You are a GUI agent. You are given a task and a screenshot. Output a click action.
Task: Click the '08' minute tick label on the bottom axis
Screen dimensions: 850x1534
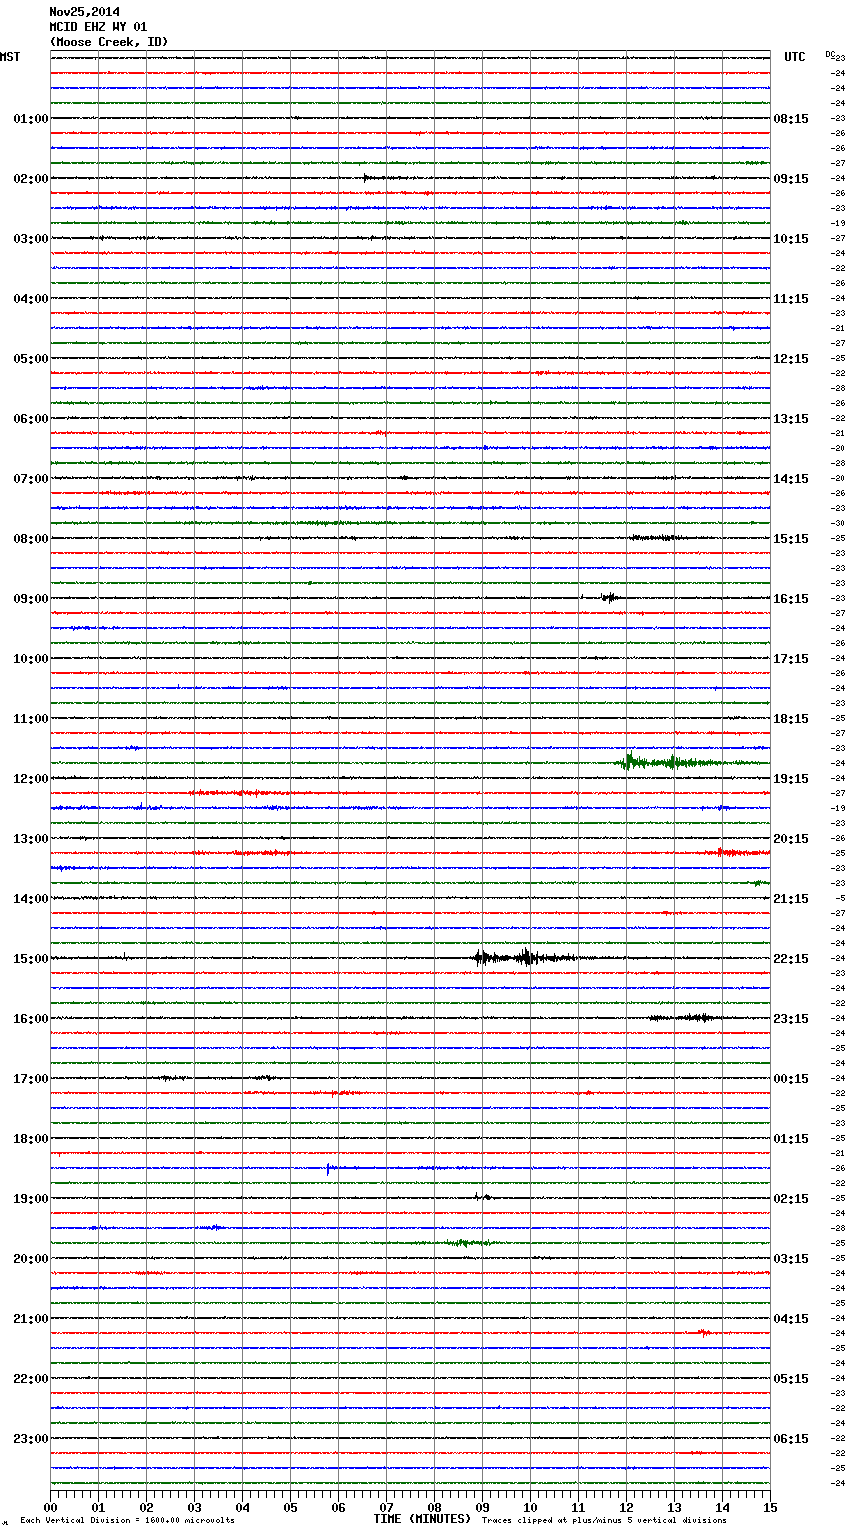[434, 1507]
